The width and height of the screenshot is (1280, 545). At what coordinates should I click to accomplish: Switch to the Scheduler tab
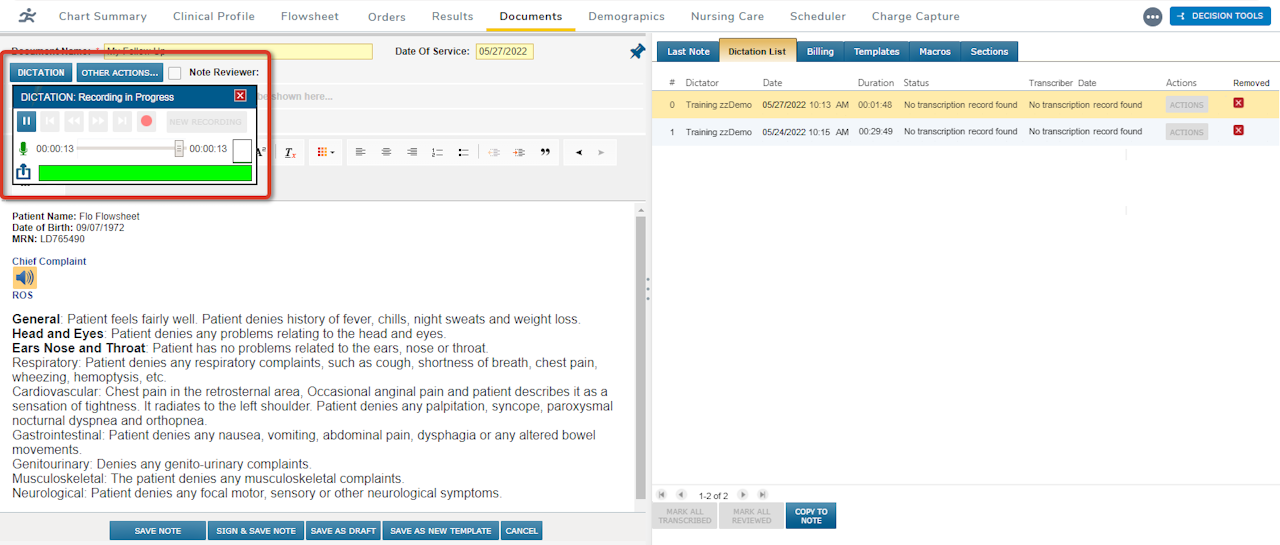pyautogui.click(x=818, y=16)
